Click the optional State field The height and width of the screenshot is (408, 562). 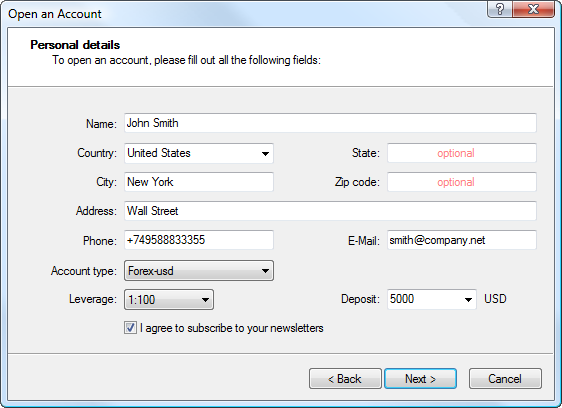462,153
